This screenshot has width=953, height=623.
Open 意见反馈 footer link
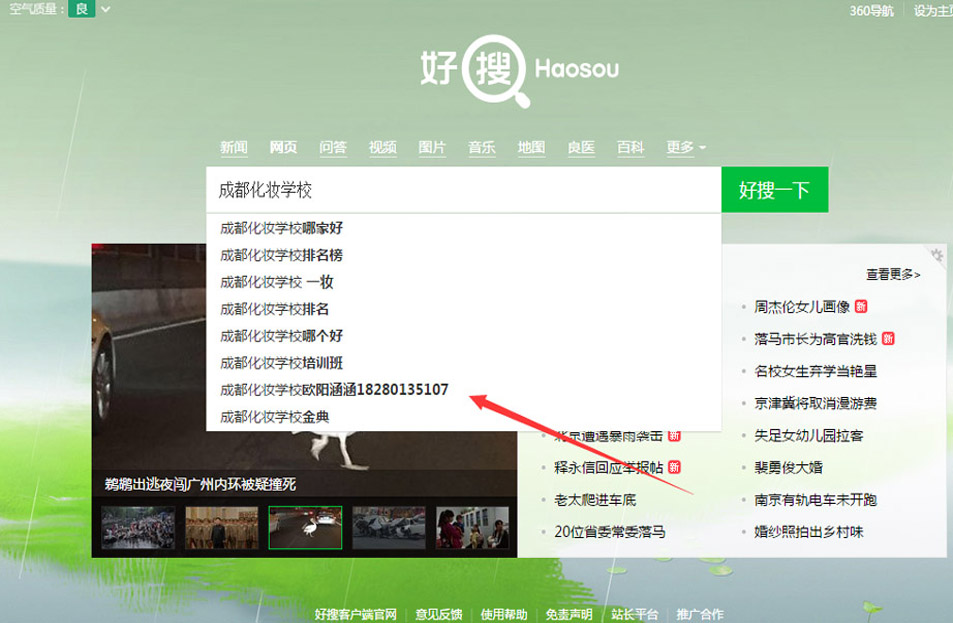coord(438,614)
